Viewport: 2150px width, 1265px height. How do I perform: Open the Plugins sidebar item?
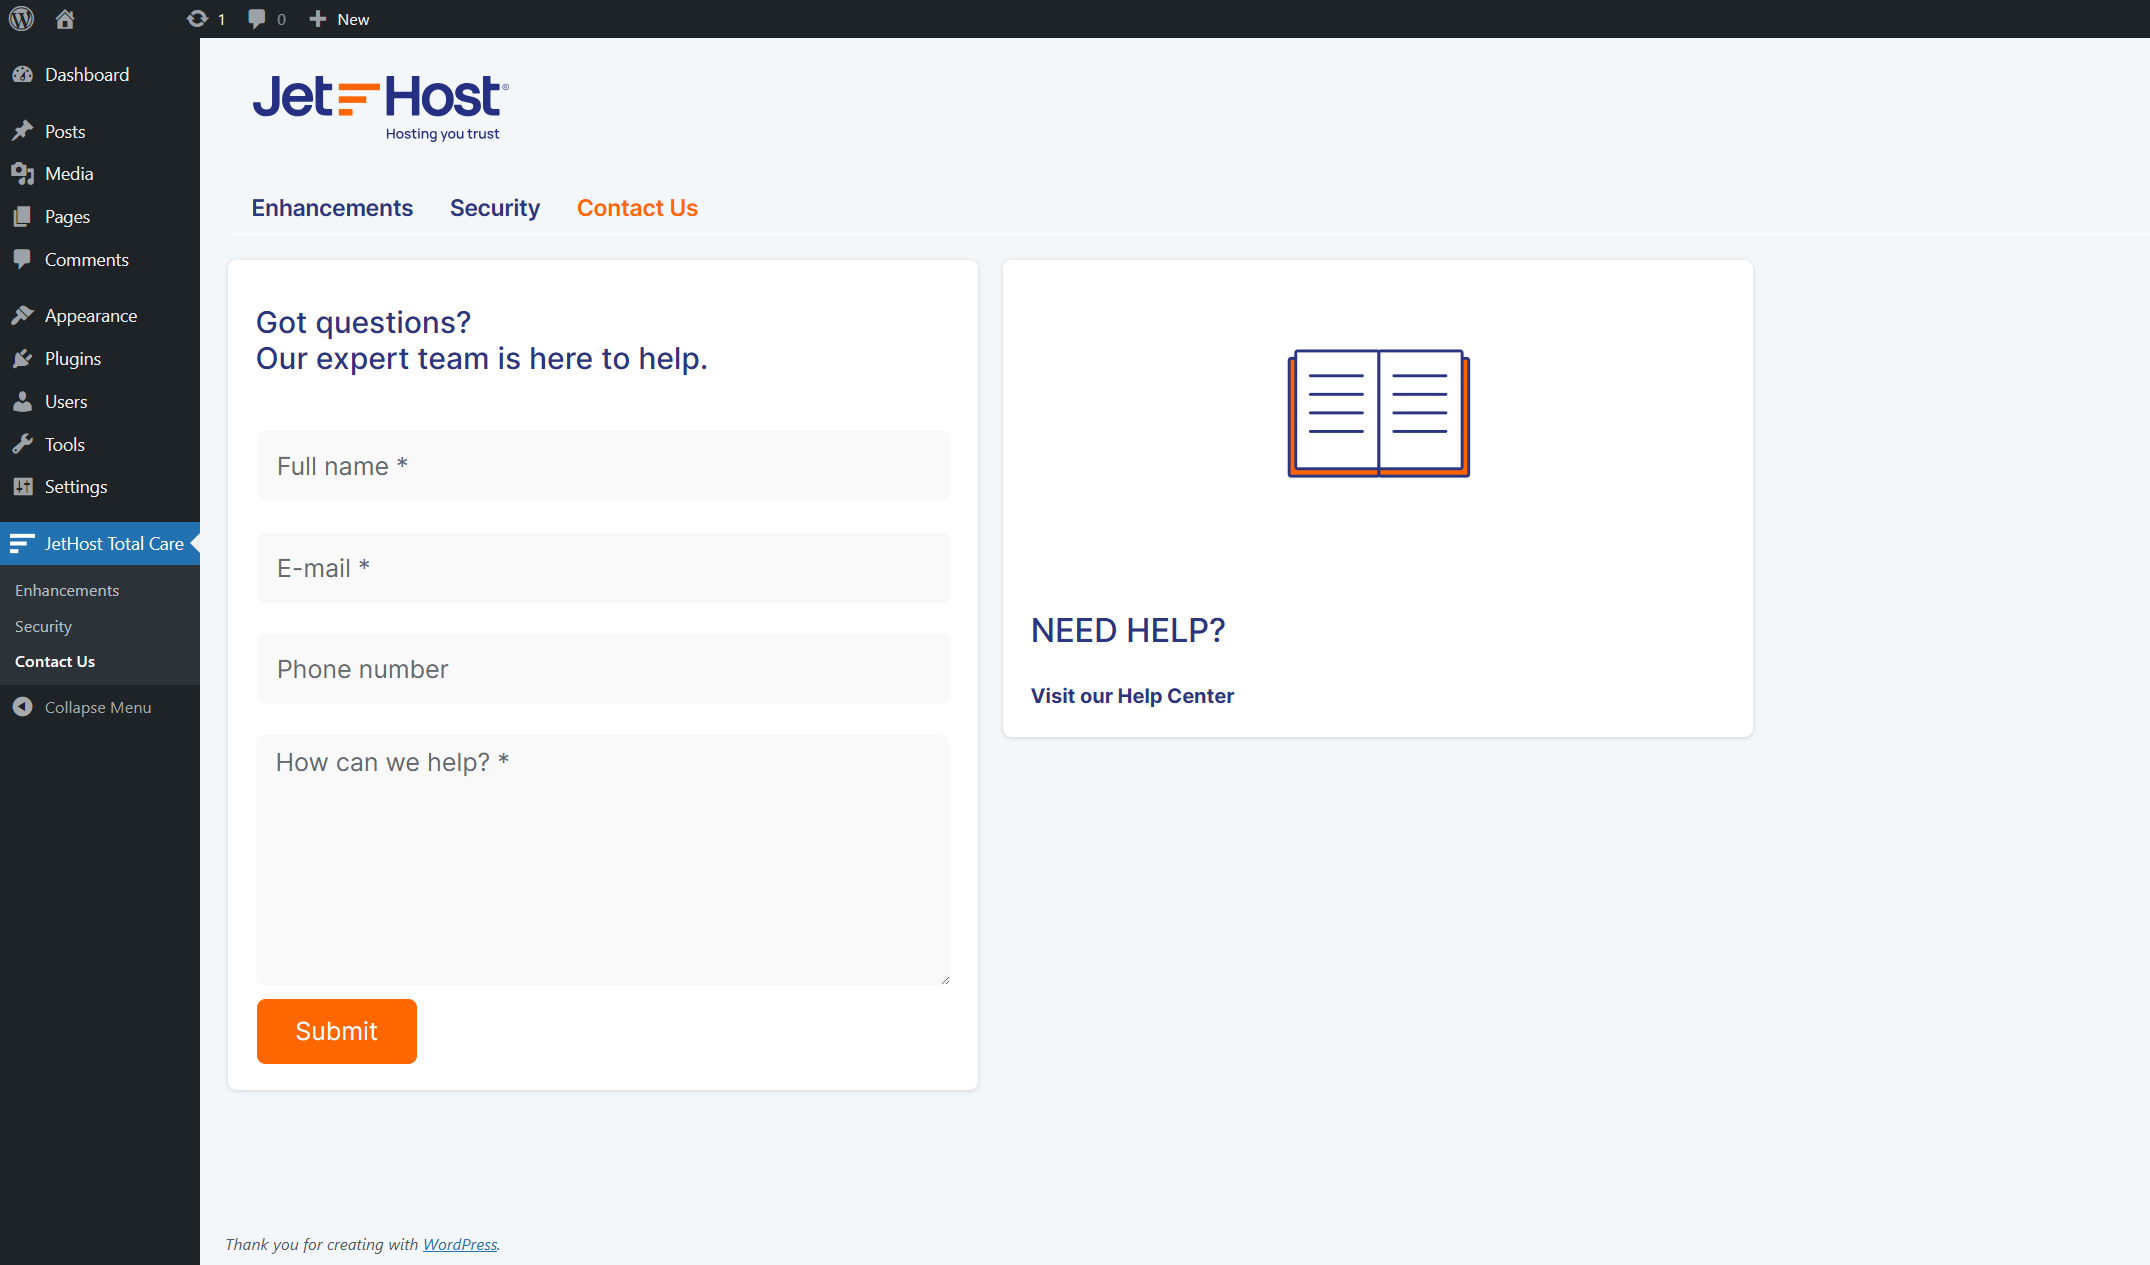point(72,359)
